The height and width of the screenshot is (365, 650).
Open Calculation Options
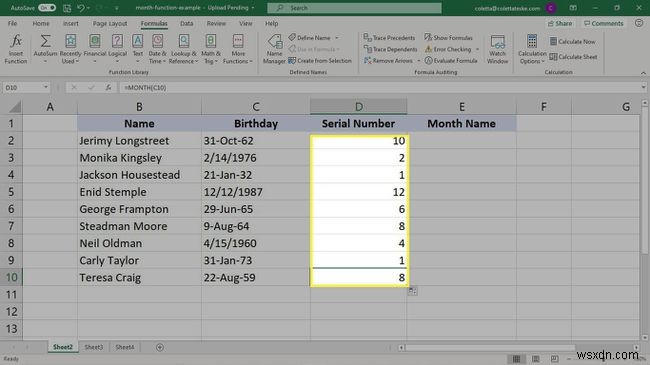[x=532, y=49]
